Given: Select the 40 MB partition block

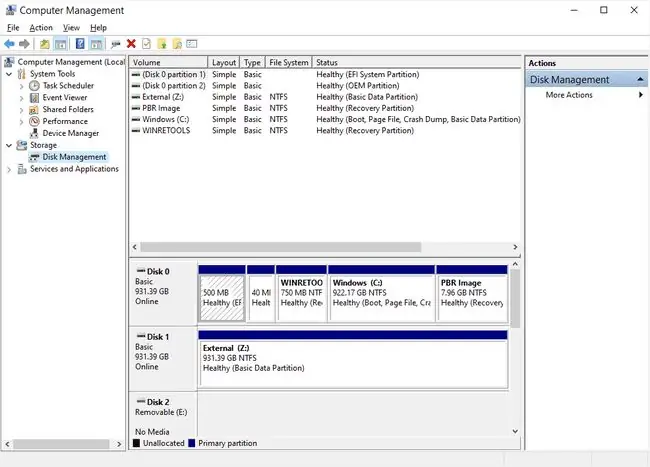Looking at the screenshot, I should pos(261,294).
